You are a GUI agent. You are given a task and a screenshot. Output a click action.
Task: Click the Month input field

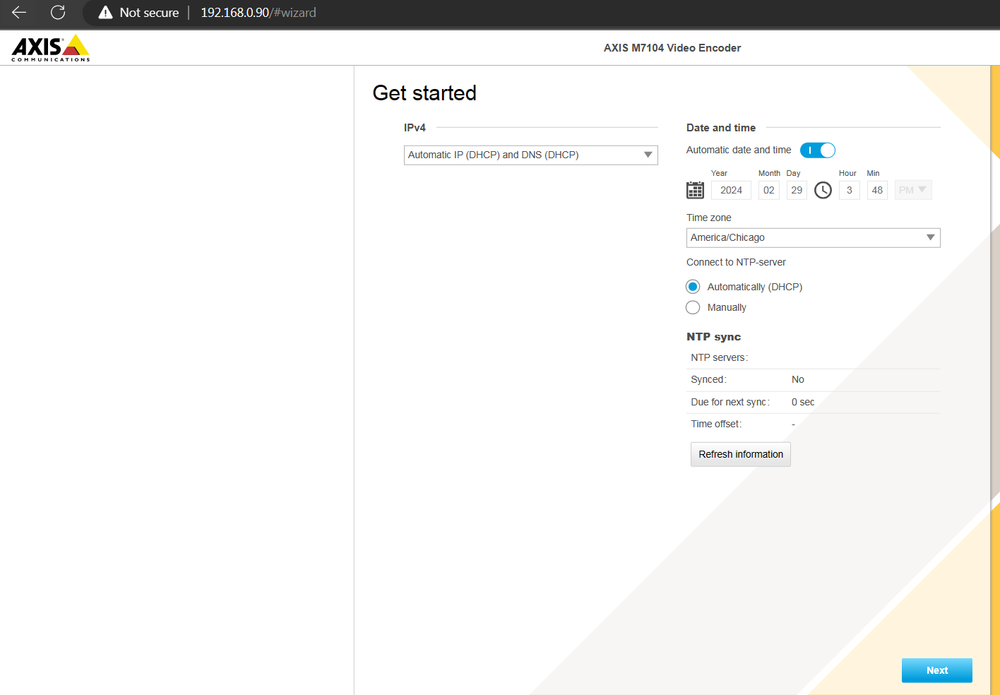769,190
